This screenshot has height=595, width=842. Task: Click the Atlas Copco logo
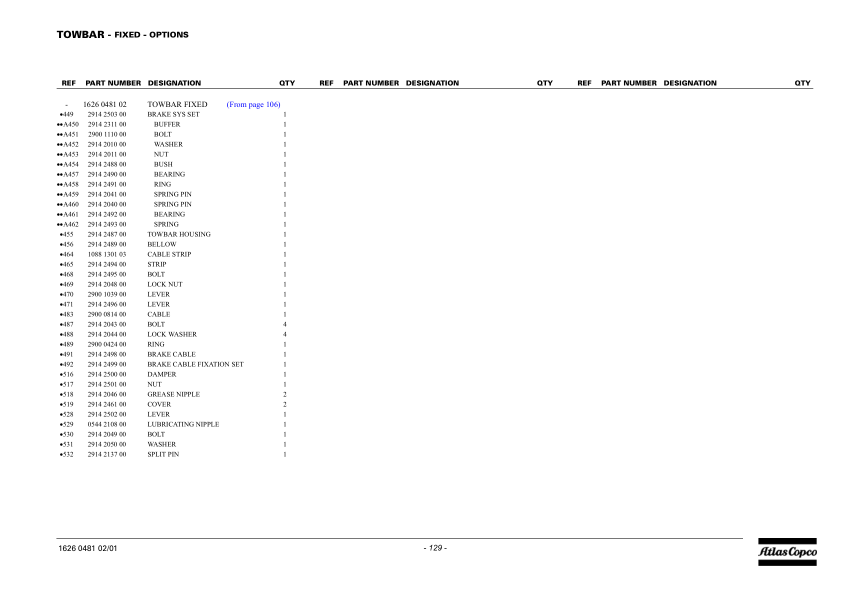[786, 551]
